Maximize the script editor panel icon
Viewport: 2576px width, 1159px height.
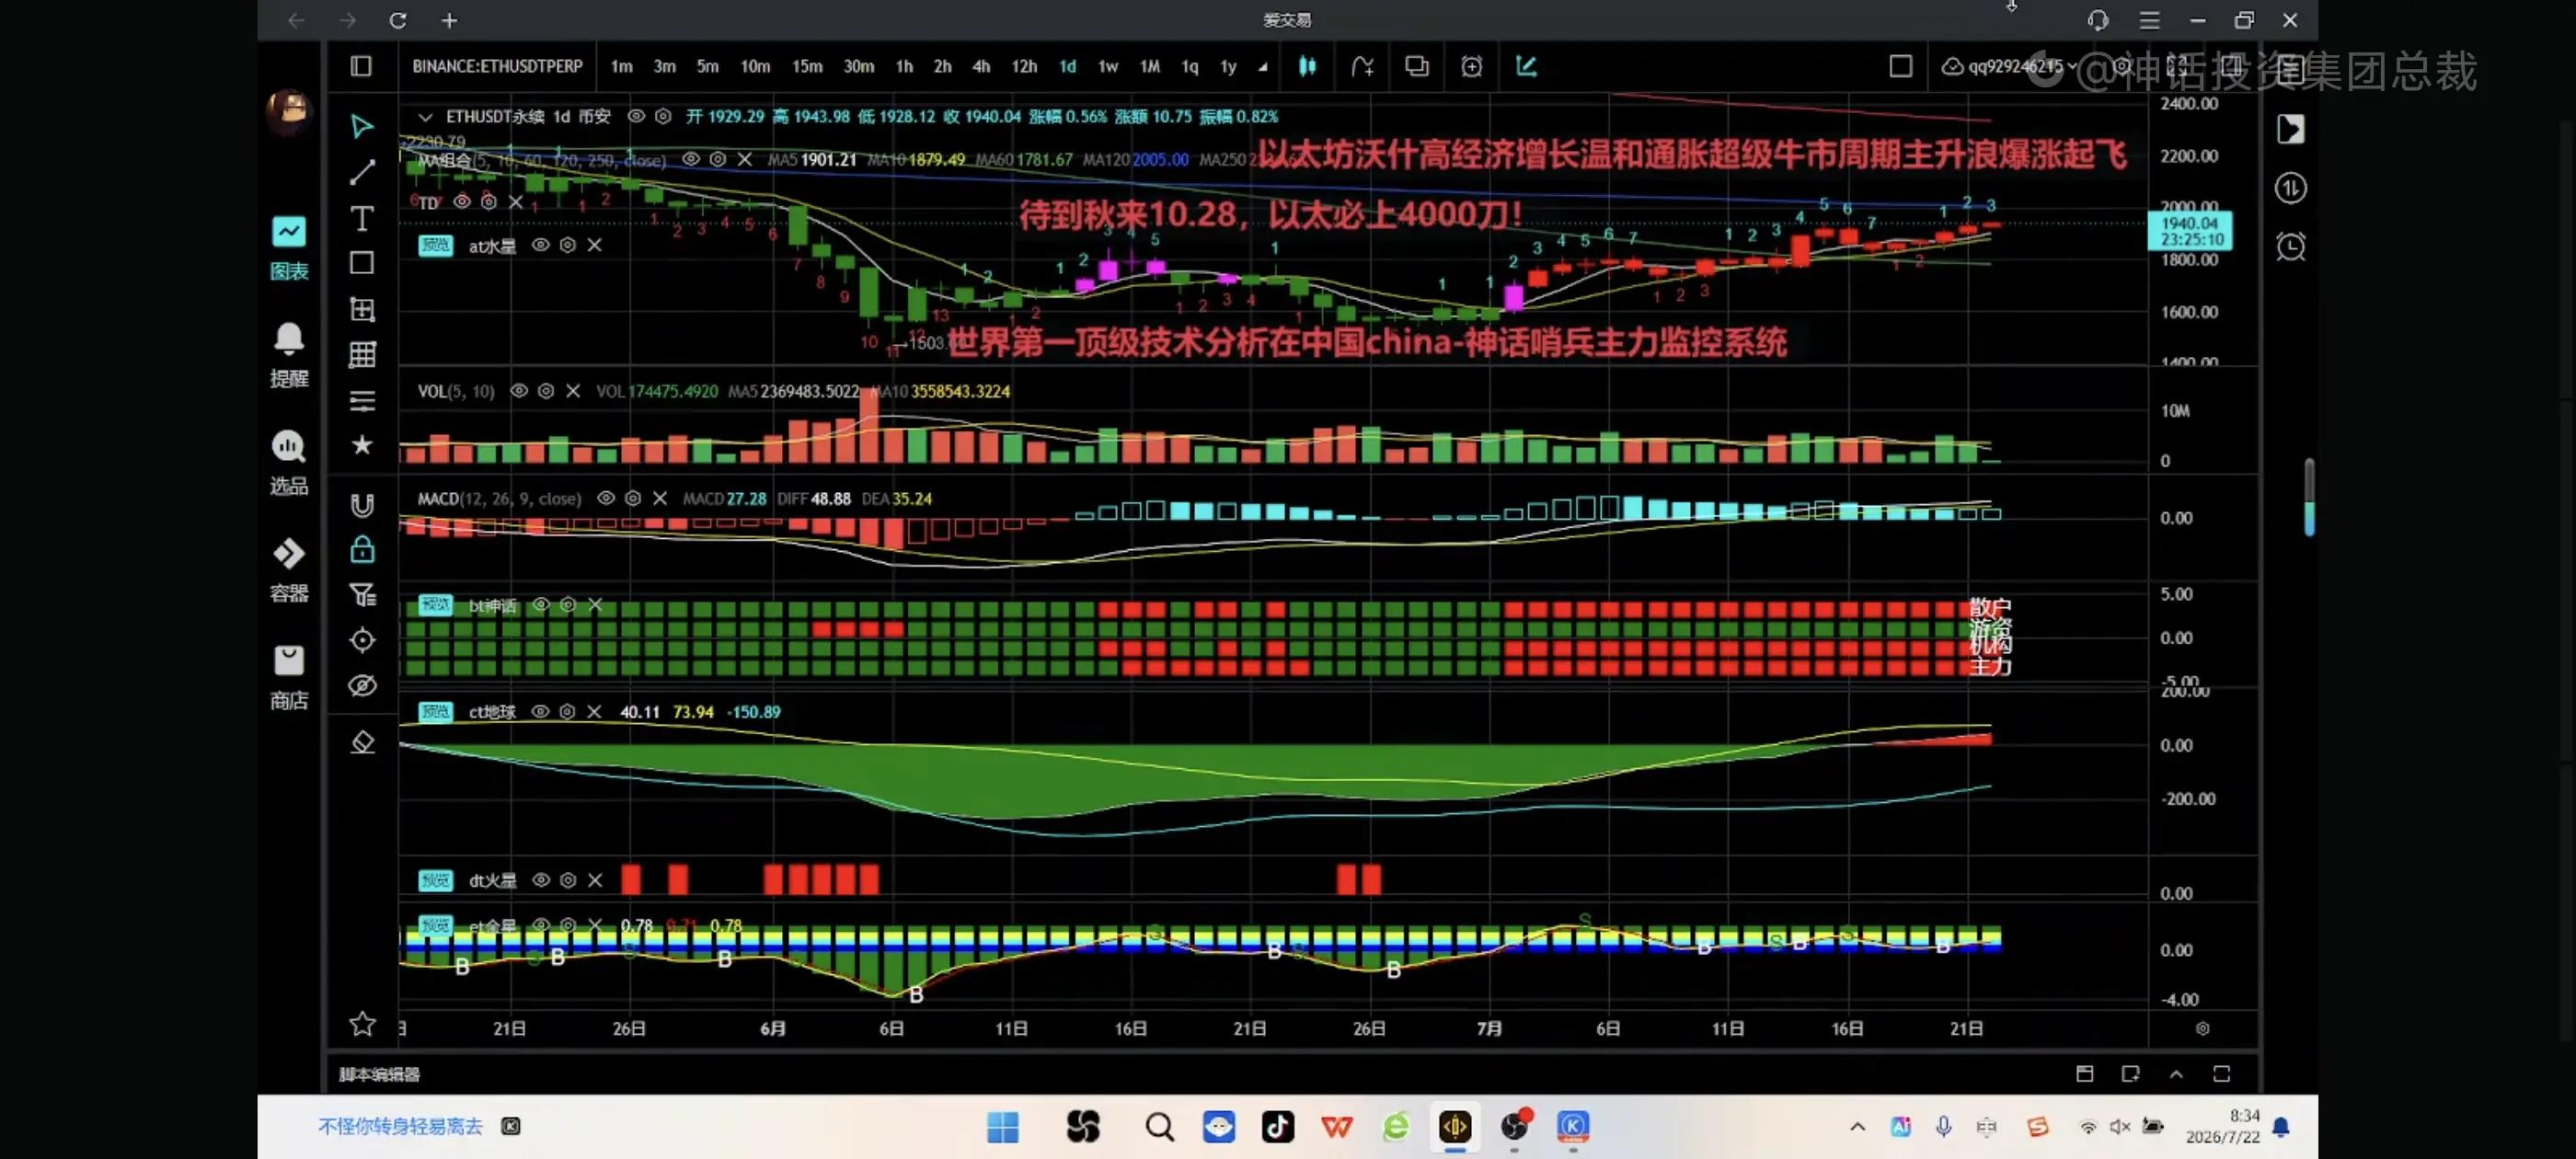2222,1074
